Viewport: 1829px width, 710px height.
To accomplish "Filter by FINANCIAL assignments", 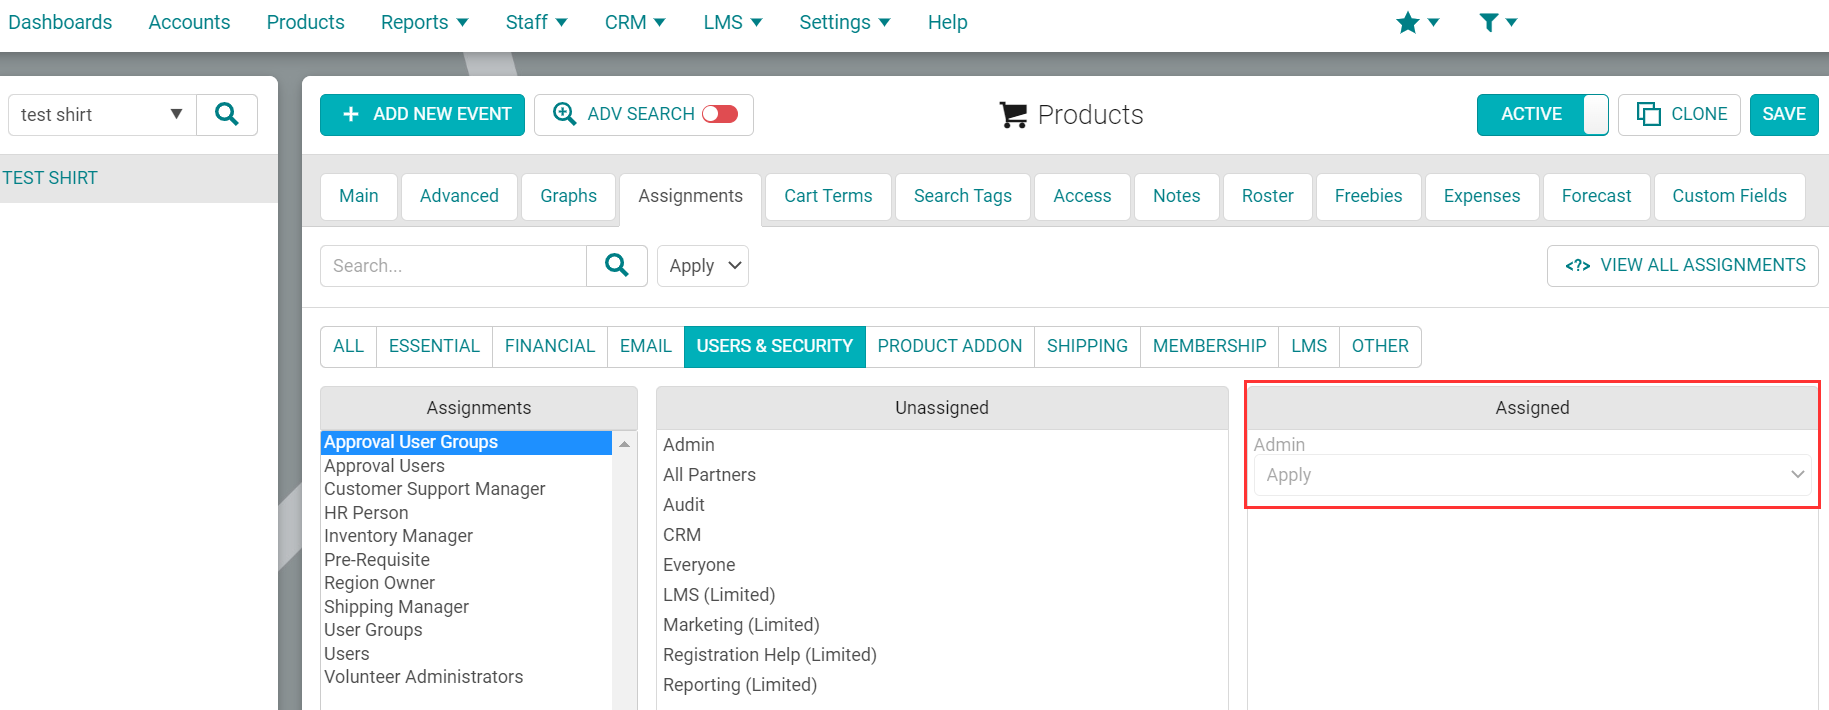I will click(x=550, y=346).
